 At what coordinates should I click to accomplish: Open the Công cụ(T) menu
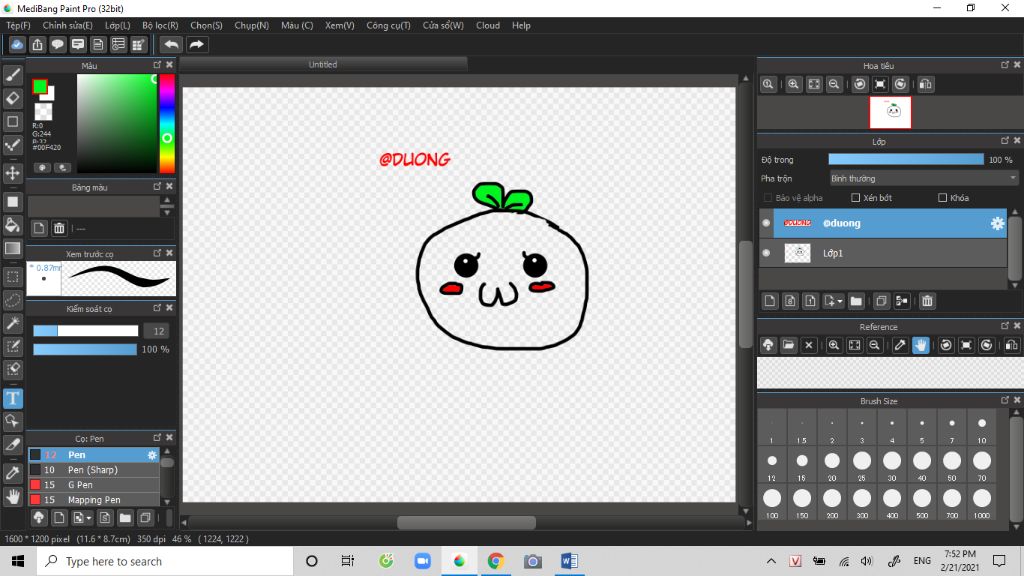pyautogui.click(x=389, y=25)
